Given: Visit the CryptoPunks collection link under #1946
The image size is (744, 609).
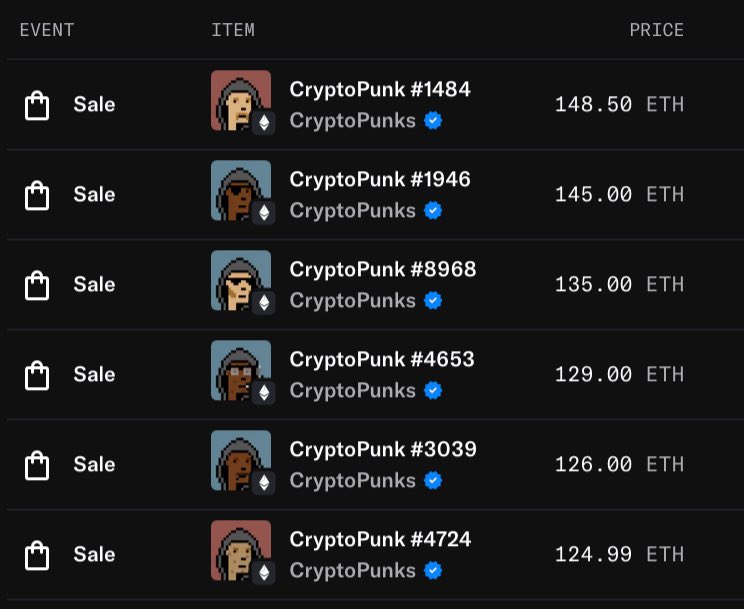Looking at the screenshot, I should point(353,211).
